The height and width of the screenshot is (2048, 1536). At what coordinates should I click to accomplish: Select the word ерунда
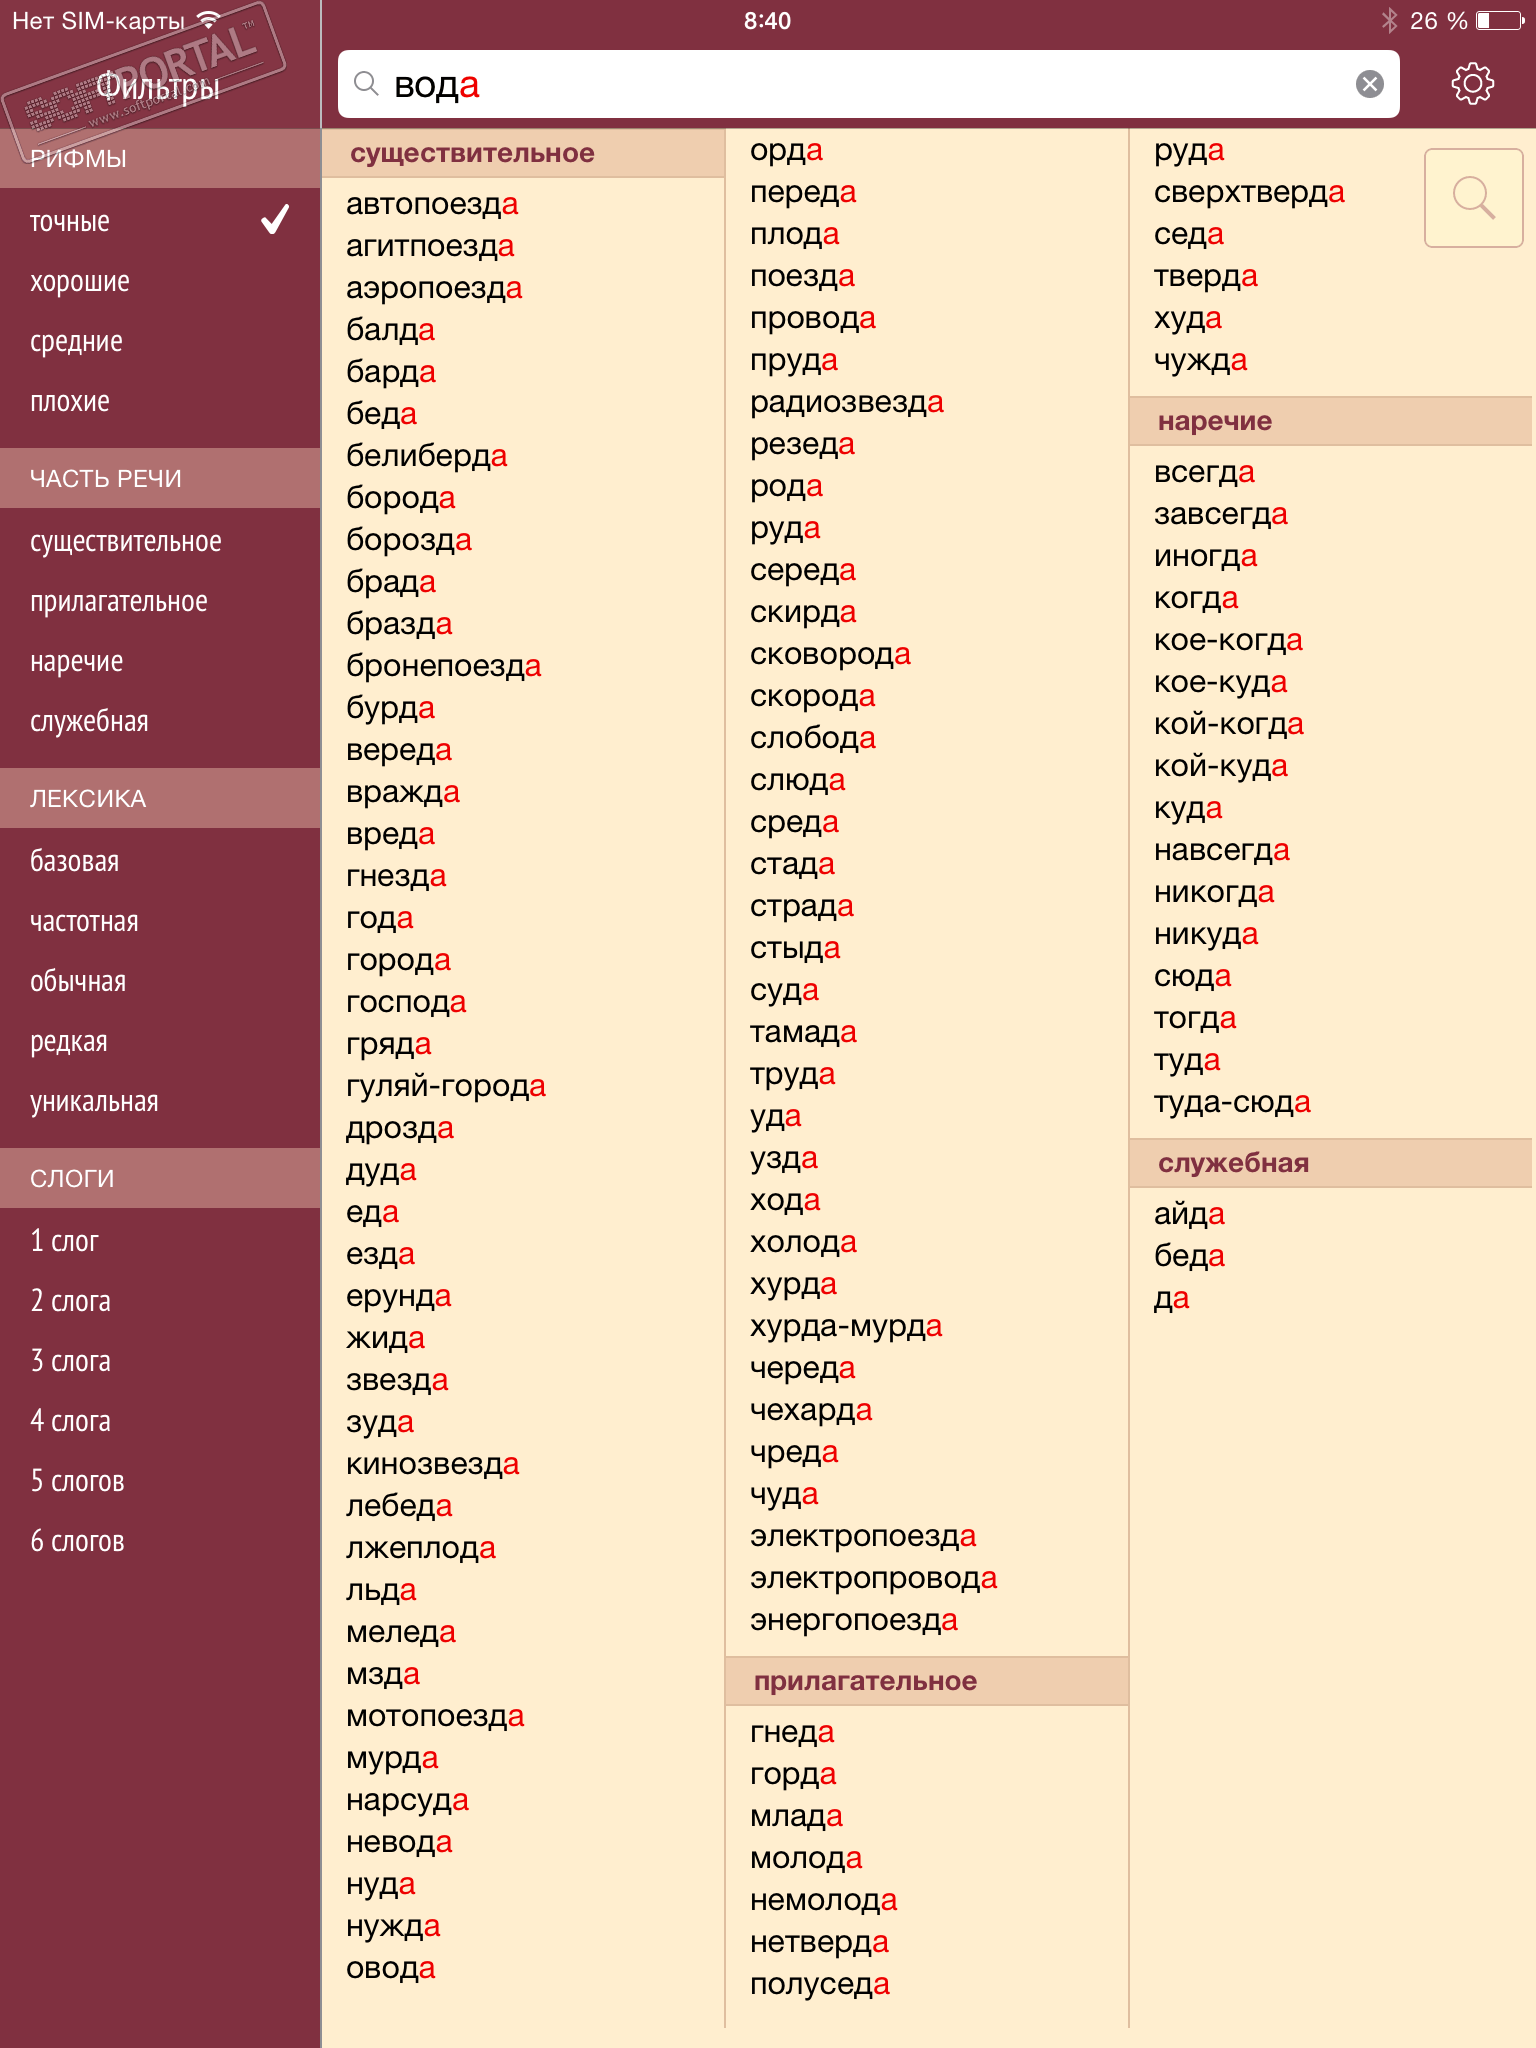(x=399, y=1296)
